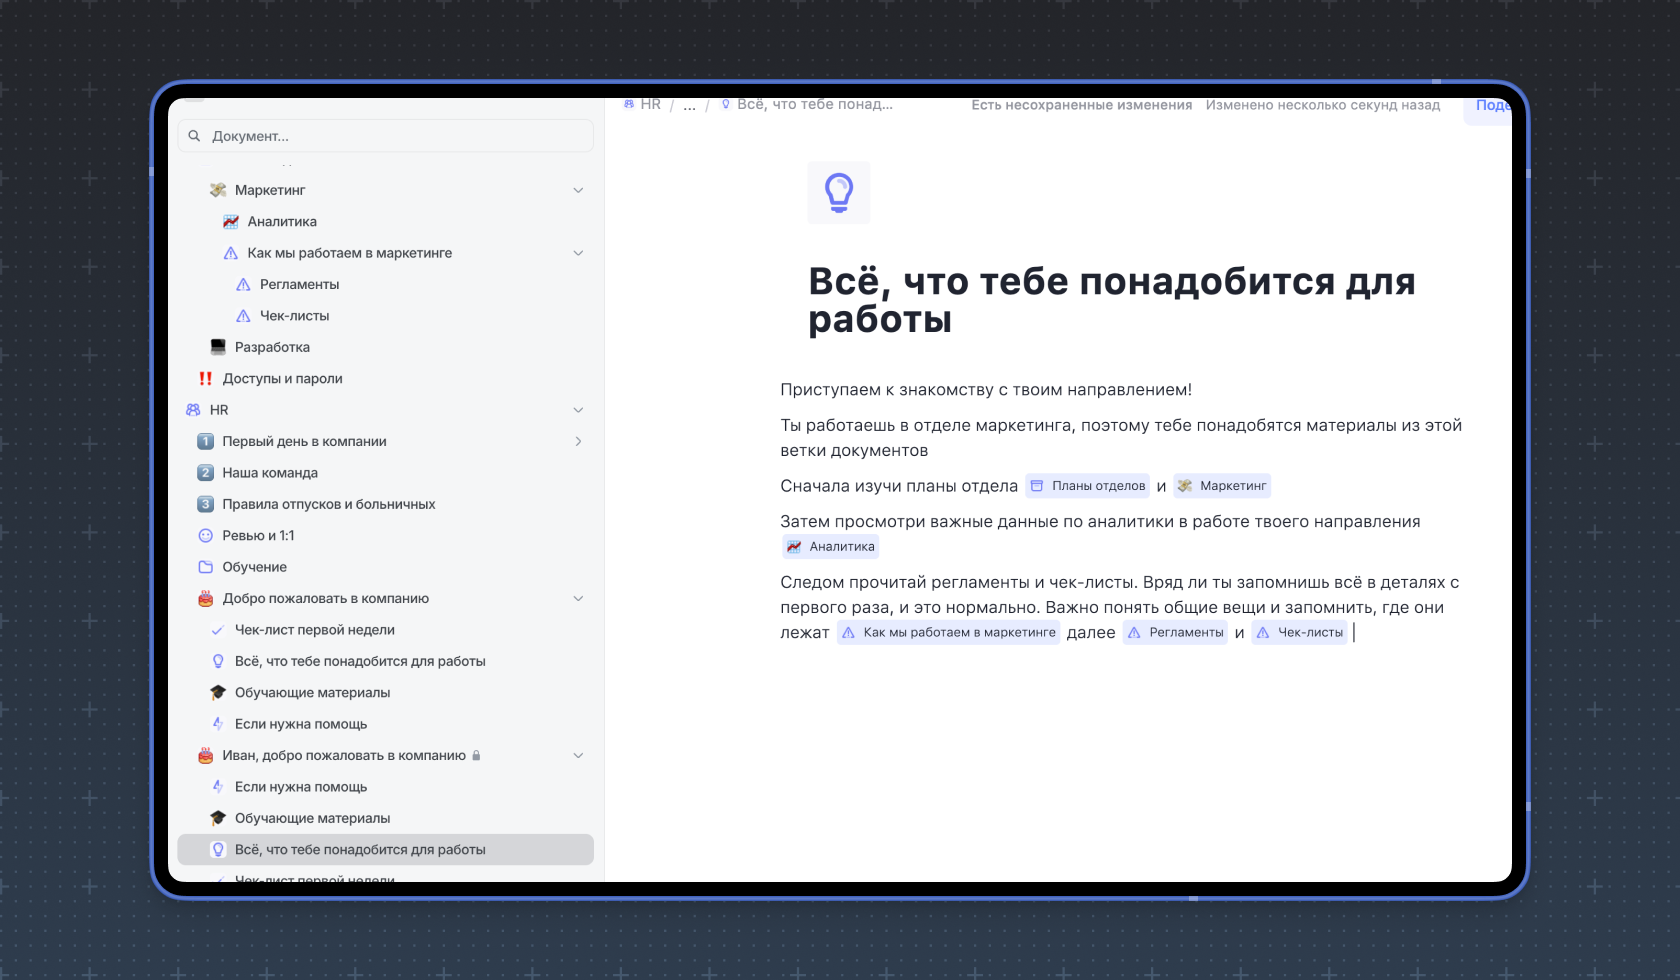
Task: Click the breadcrumb ellipsis in header
Action: [x=689, y=106]
